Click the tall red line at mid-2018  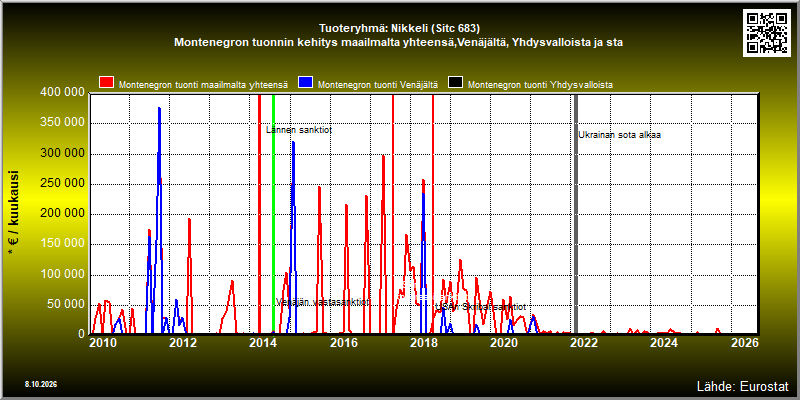(x=433, y=214)
